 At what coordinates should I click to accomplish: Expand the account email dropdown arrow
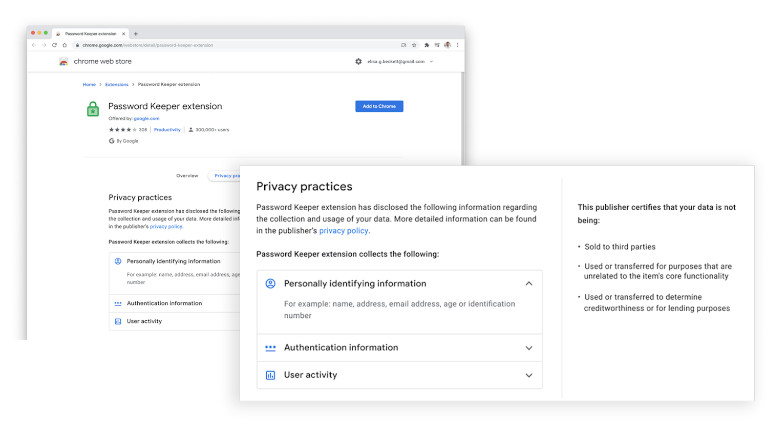(x=431, y=62)
